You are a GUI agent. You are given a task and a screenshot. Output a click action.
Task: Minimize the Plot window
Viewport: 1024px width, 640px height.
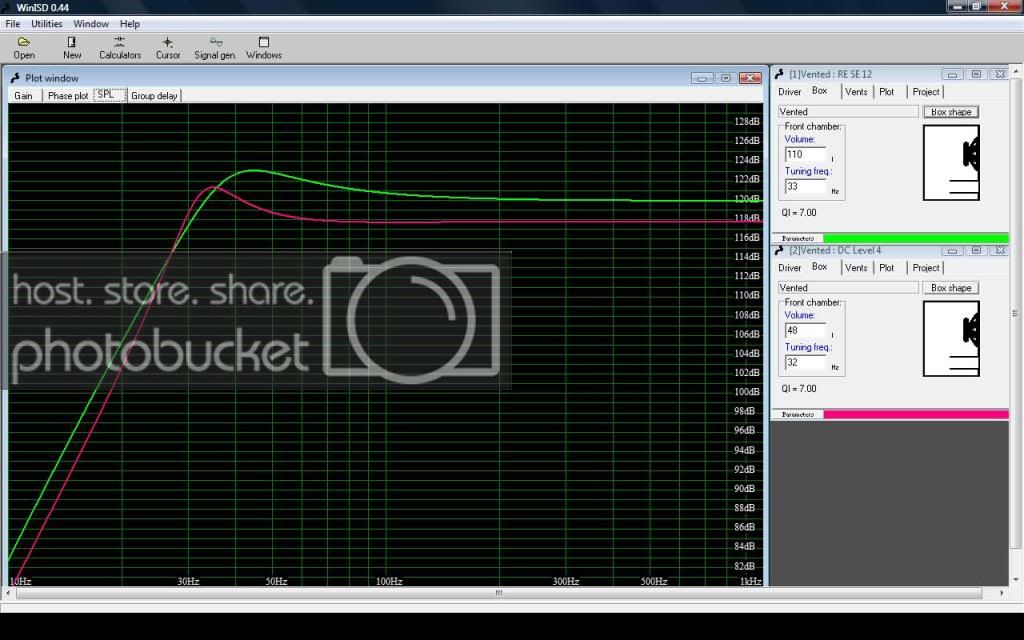(x=702, y=78)
